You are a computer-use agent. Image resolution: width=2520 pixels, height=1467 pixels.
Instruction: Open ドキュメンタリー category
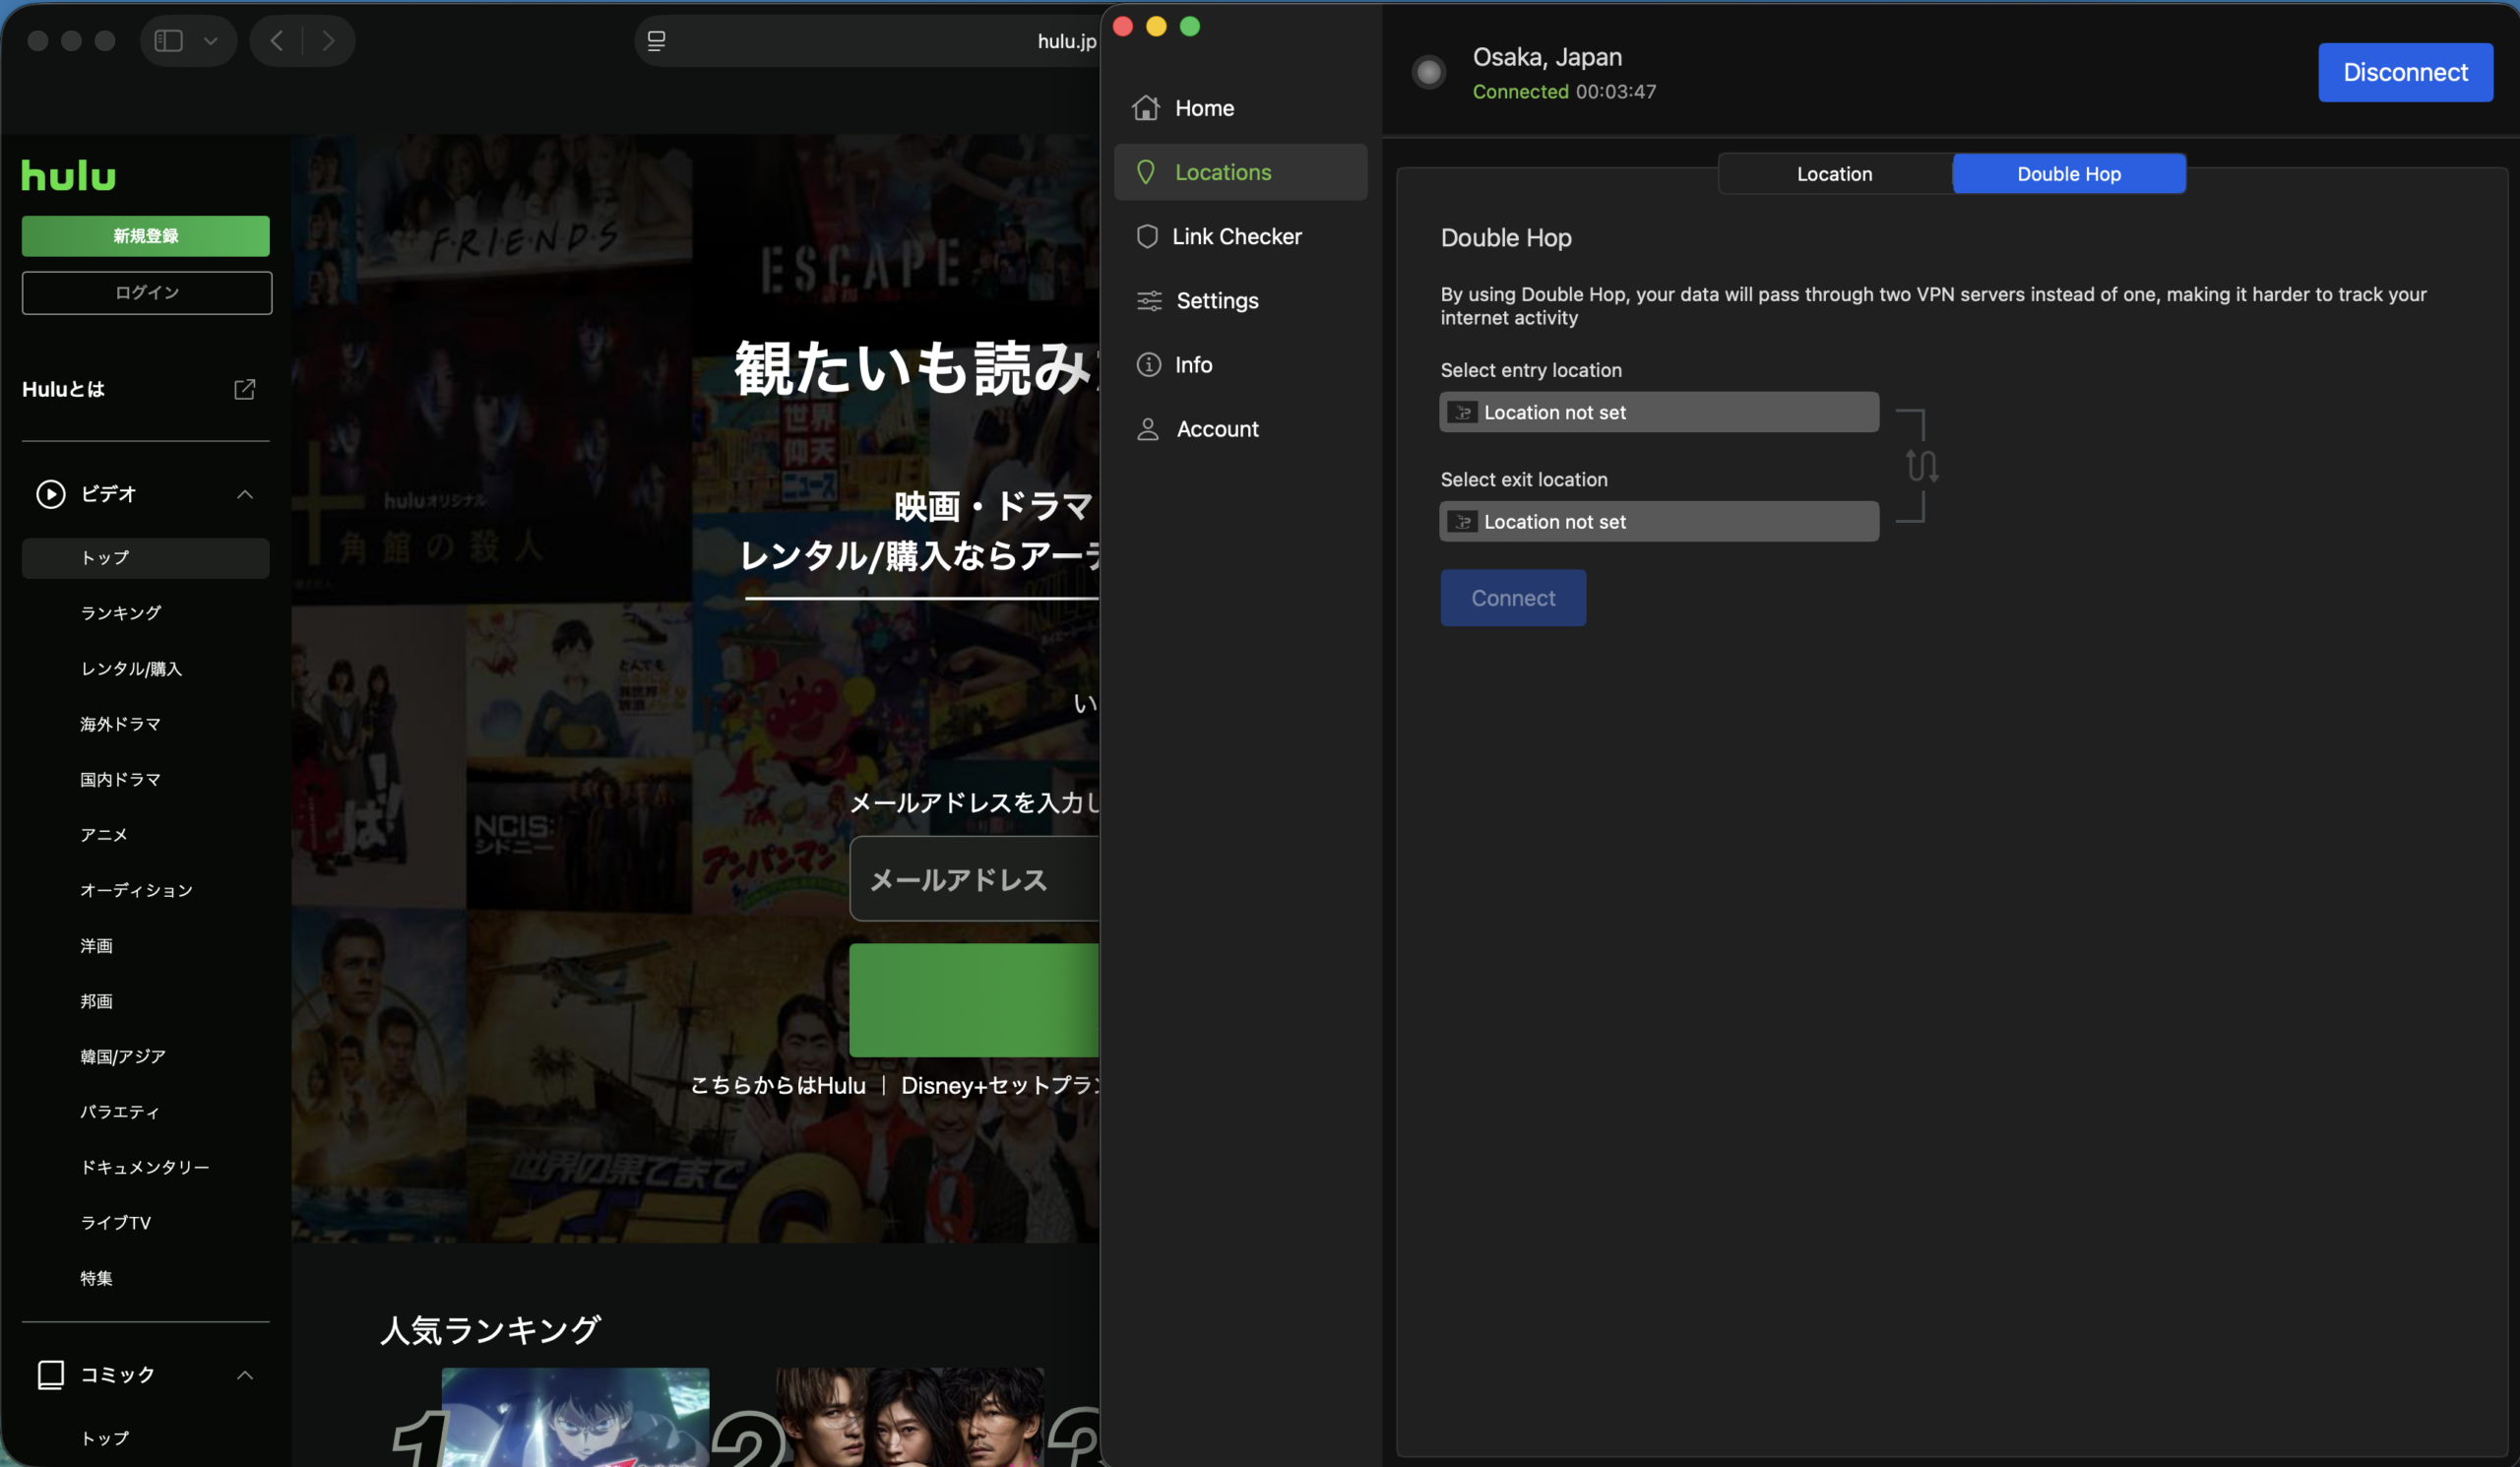point(145,1167)
